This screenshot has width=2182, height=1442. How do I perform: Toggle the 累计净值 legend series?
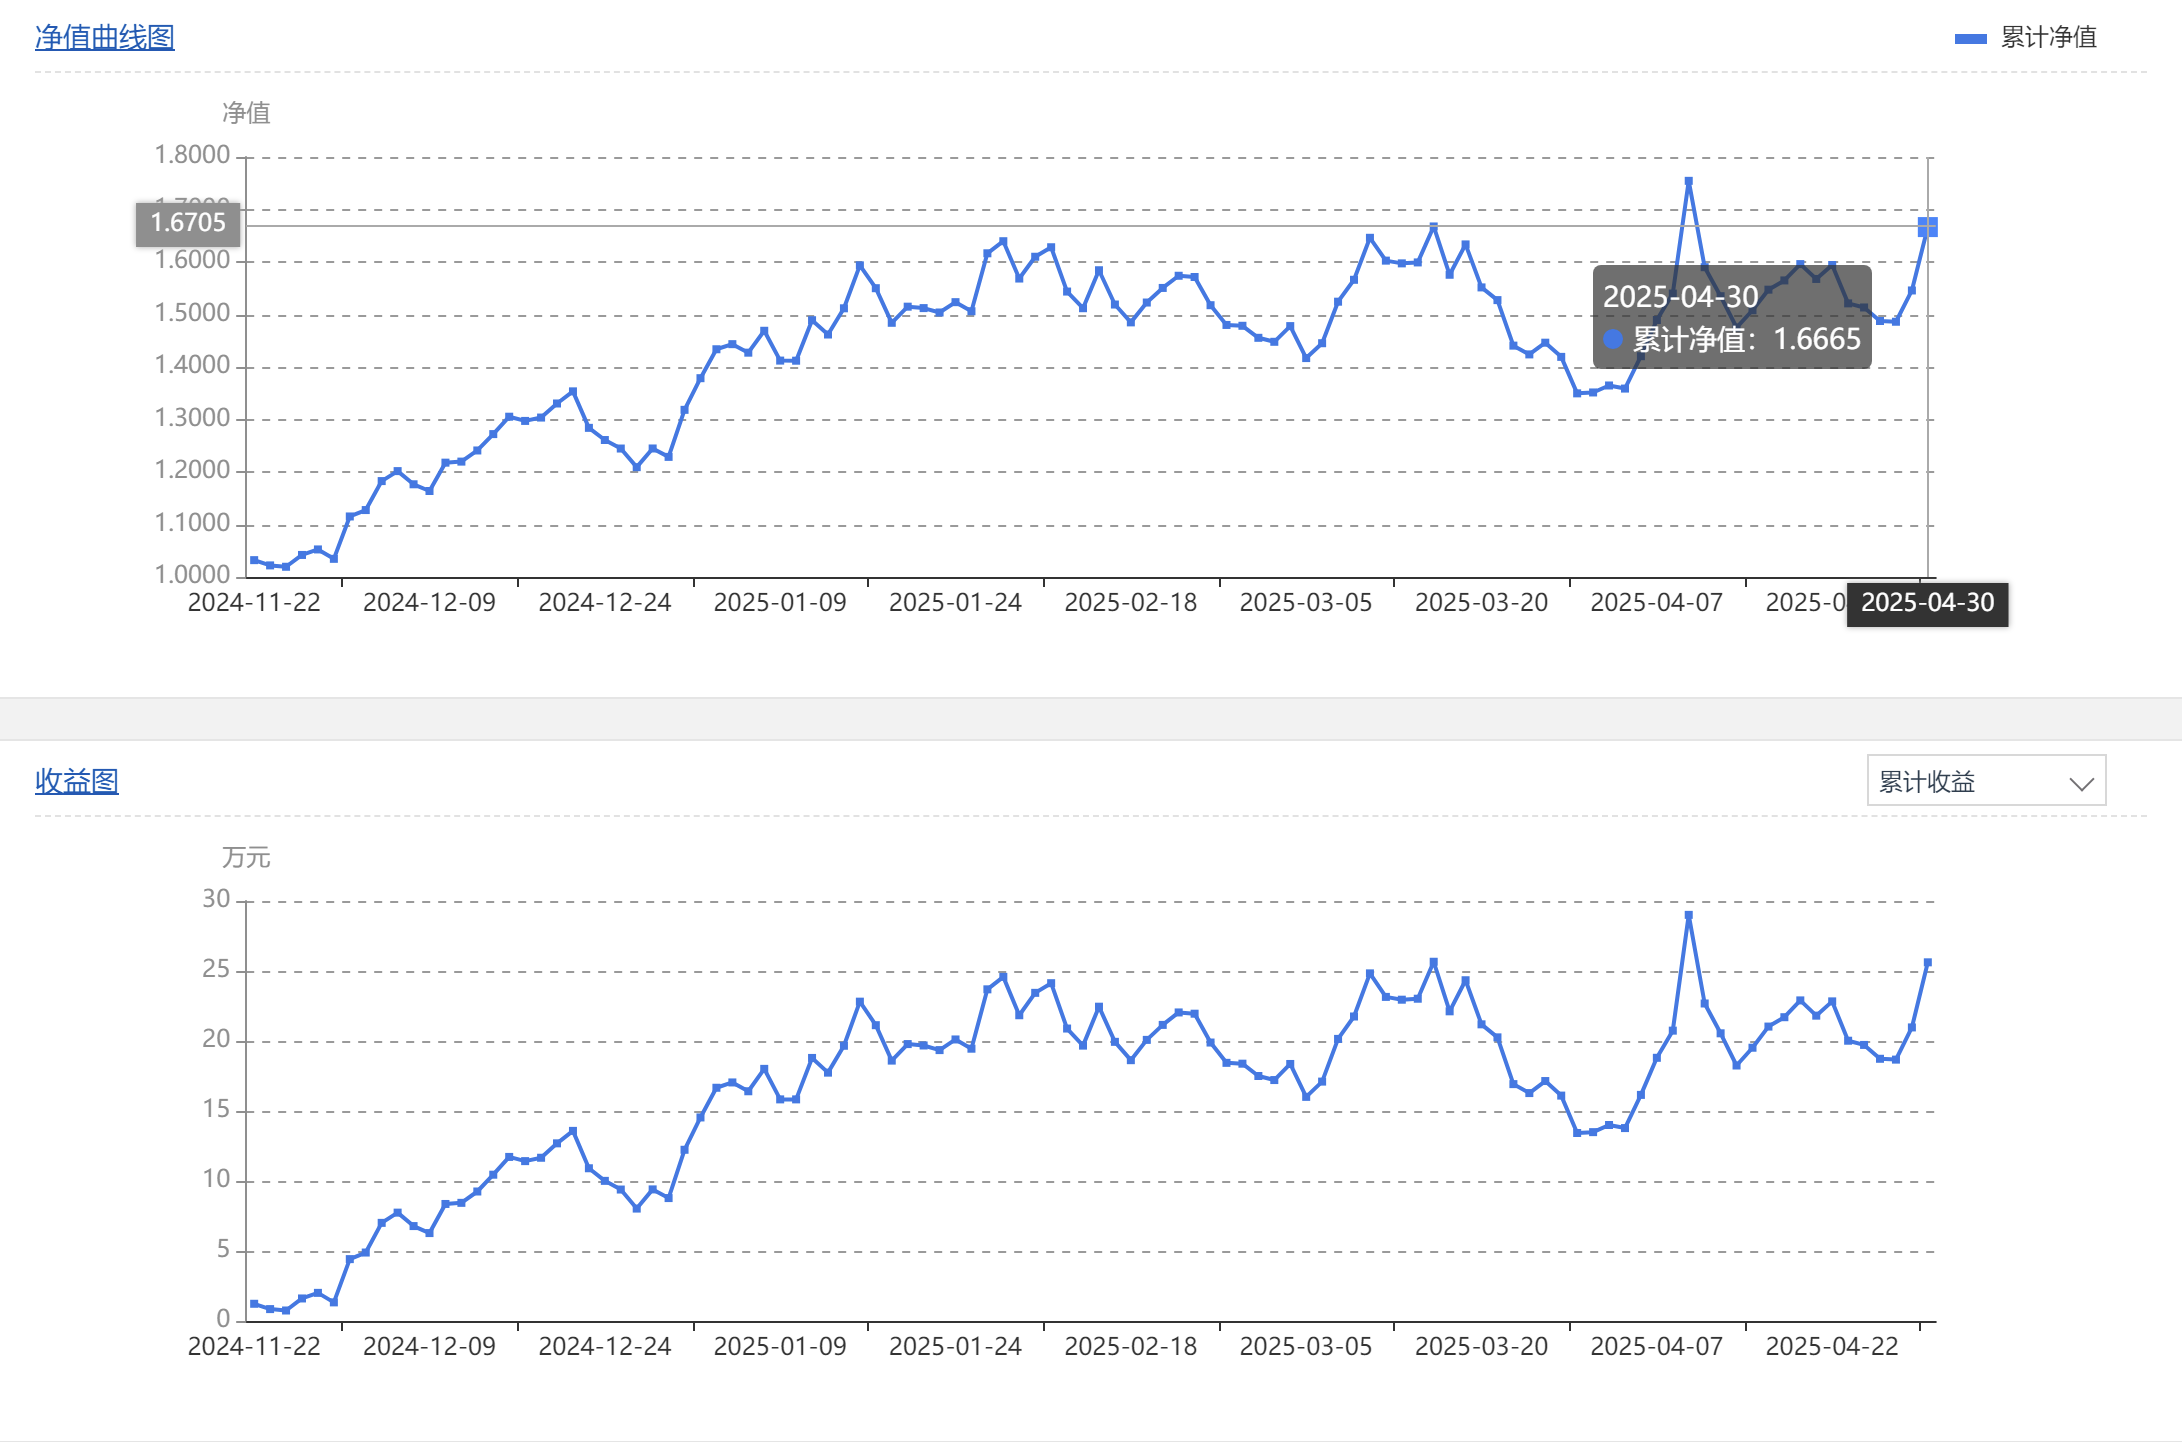2047,38
